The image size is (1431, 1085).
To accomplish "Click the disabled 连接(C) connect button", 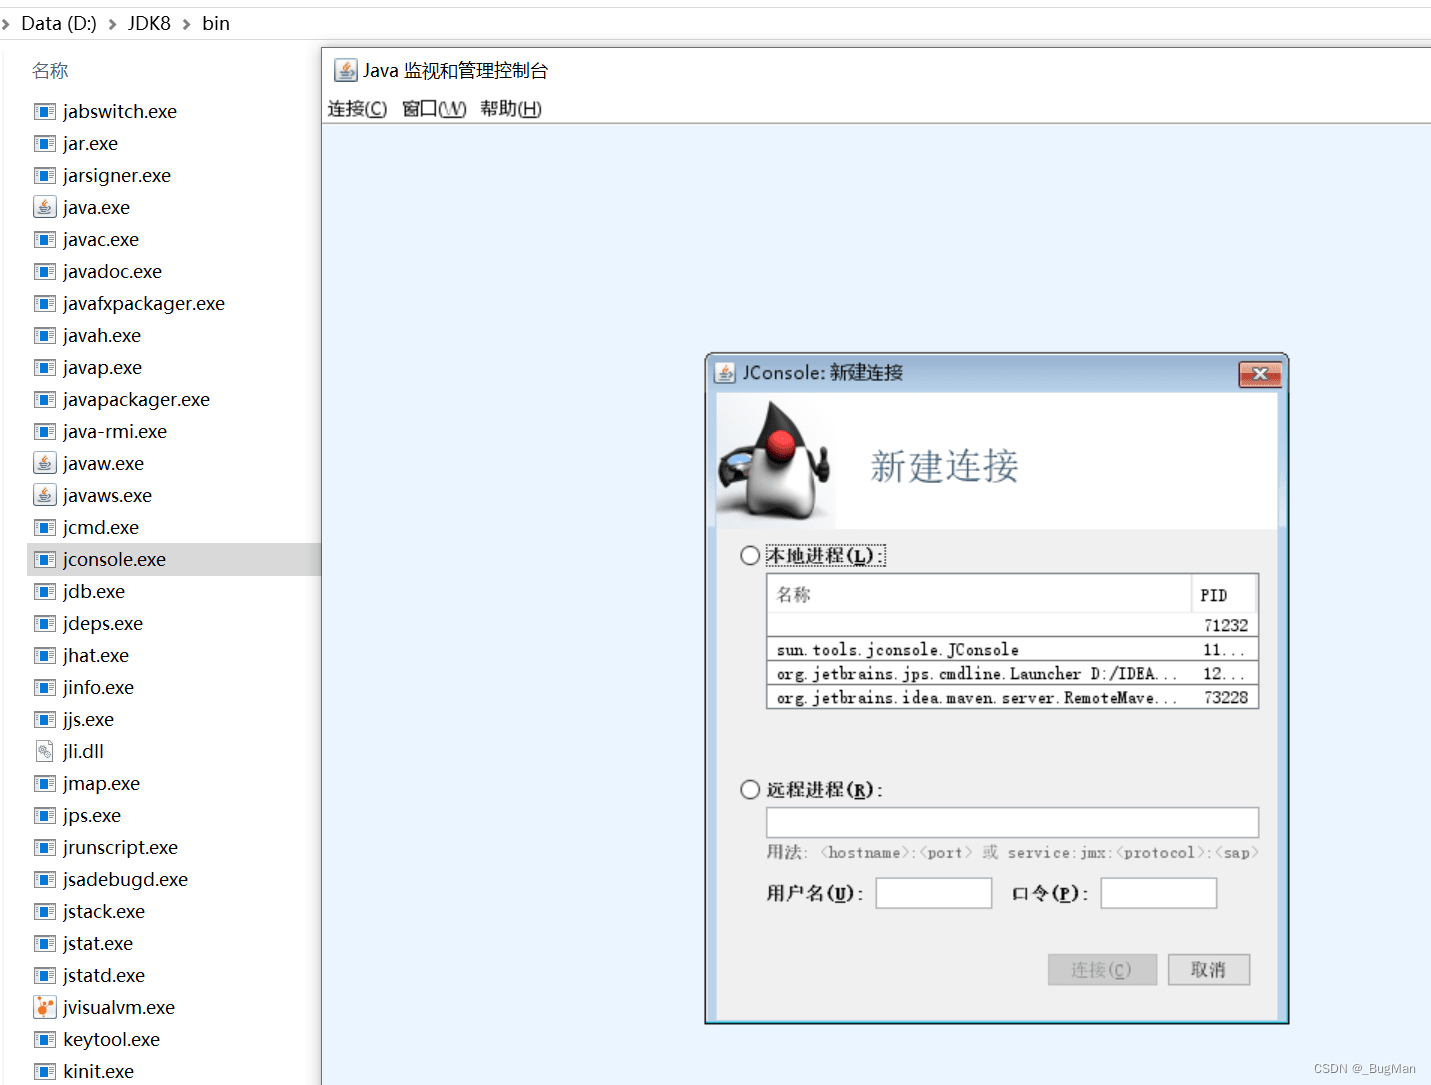I will point(1102,970).
